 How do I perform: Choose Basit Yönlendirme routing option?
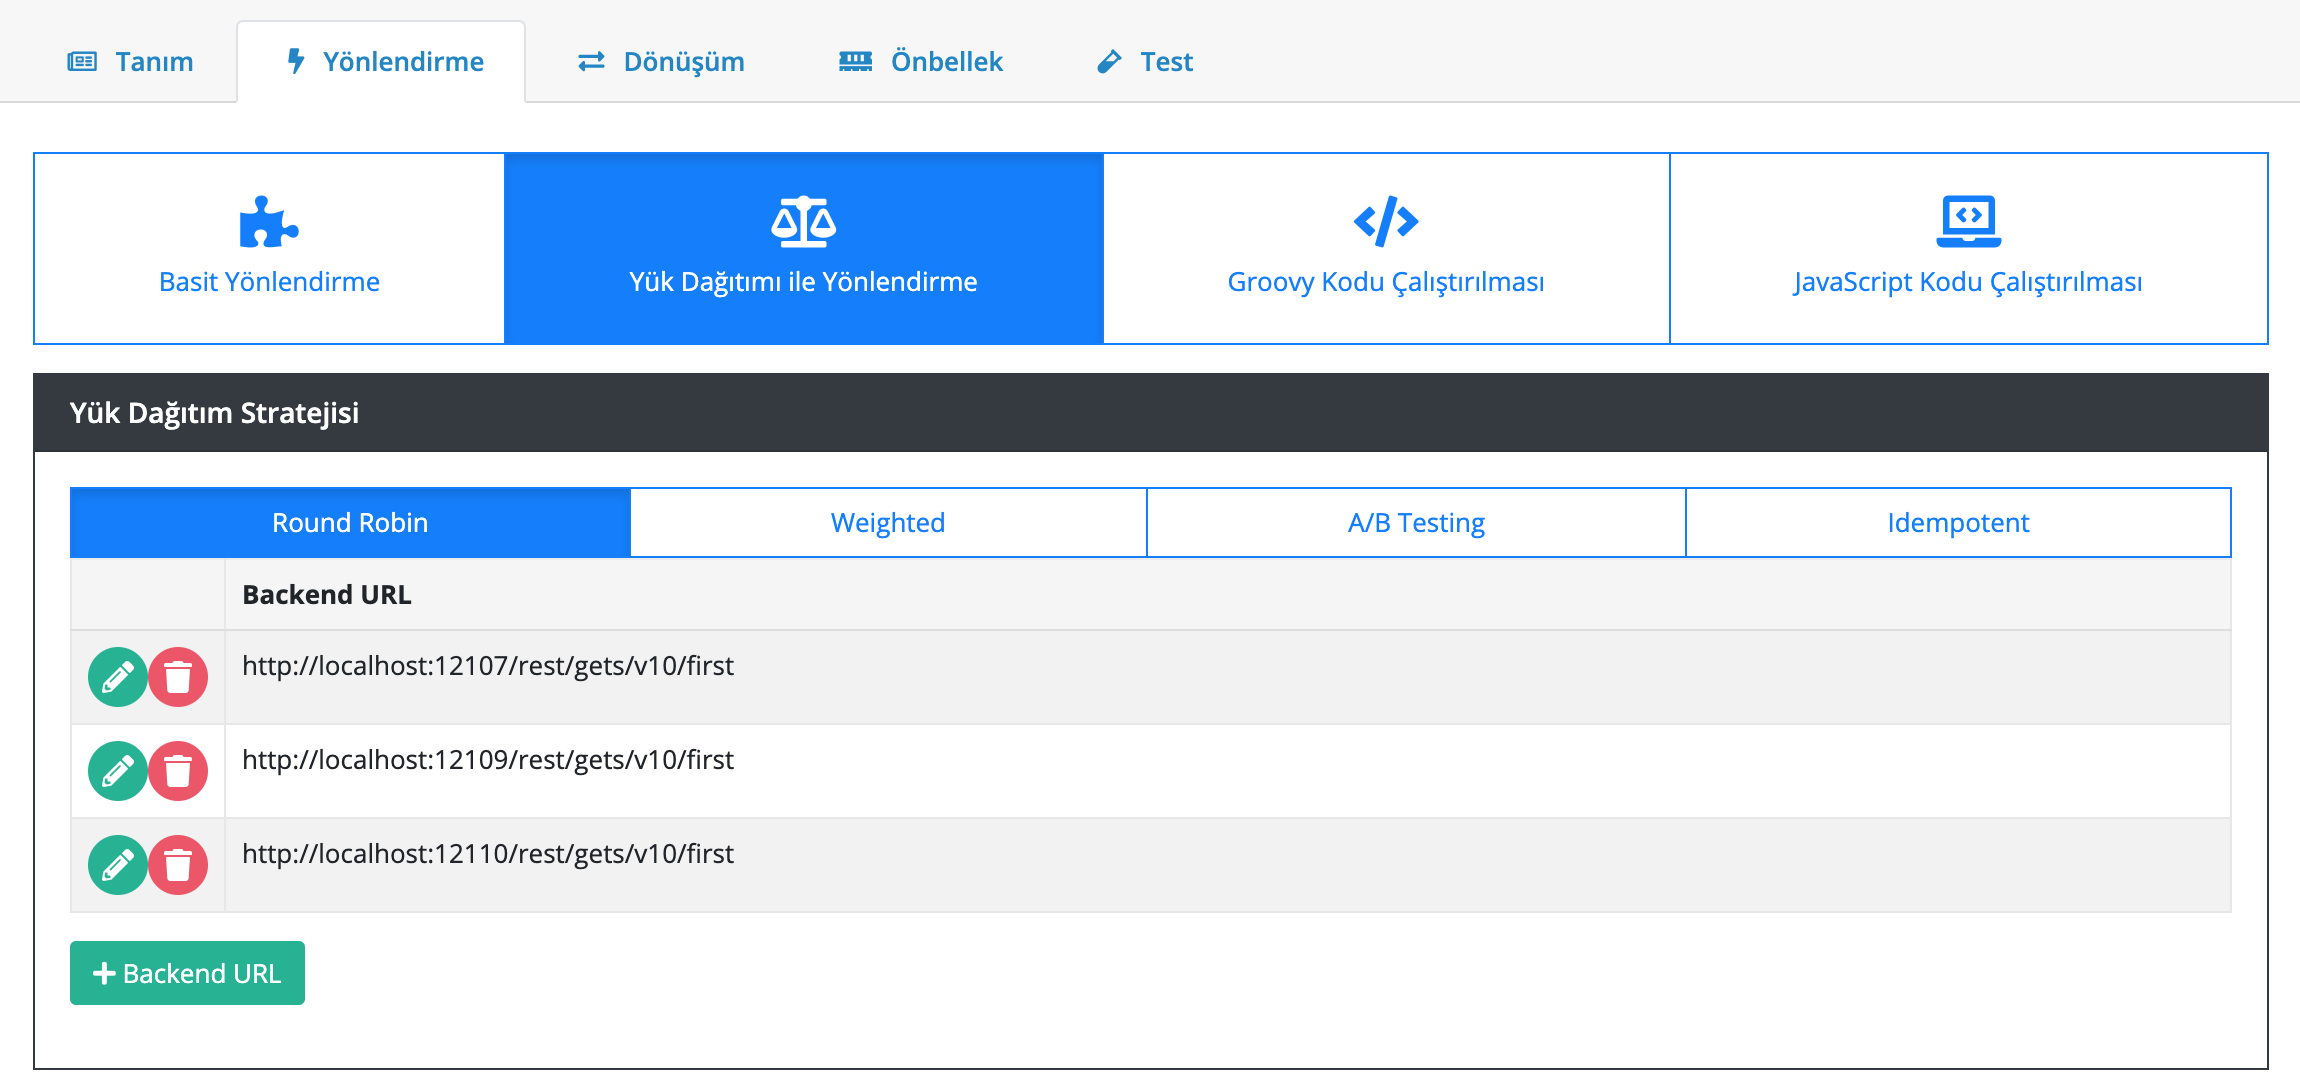pos(269,248)
